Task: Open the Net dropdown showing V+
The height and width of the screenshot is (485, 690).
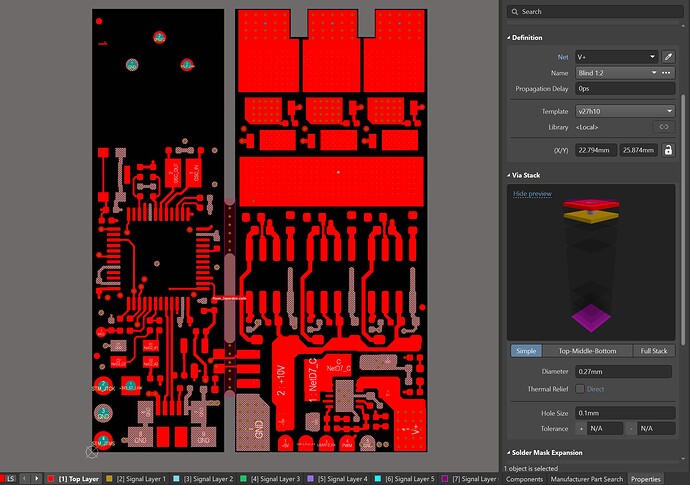Action: click(616, 57)
